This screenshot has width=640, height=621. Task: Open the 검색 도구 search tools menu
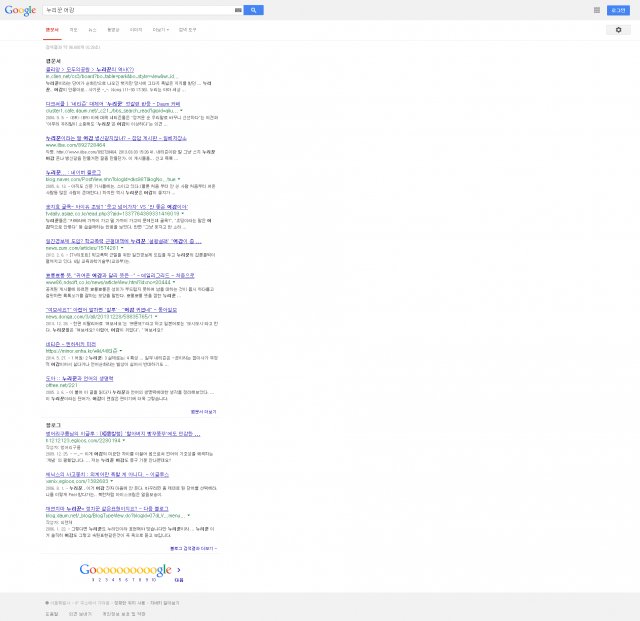pos(187,30)
